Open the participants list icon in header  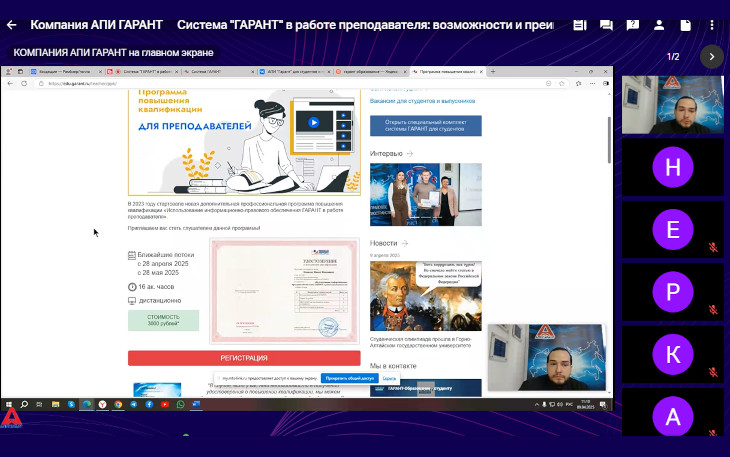pyautogui.click(x=659, y=25)
